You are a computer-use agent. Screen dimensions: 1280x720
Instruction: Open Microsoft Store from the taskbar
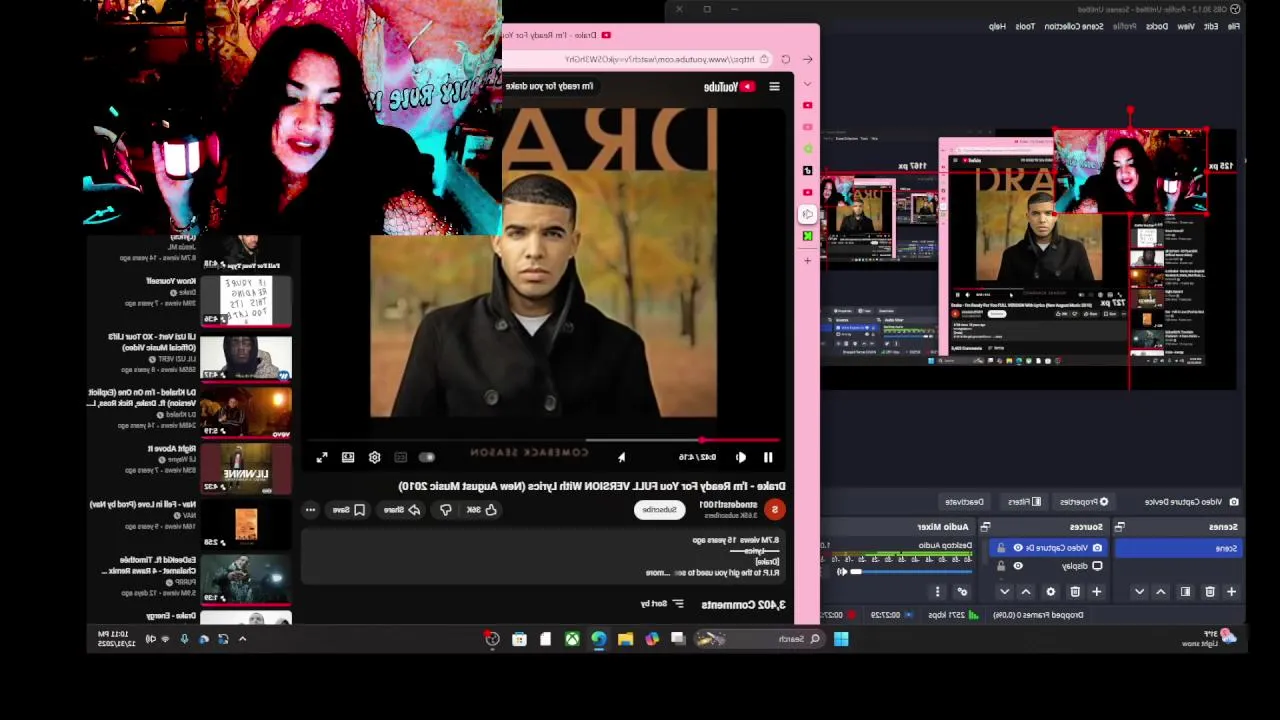[519, 639]
